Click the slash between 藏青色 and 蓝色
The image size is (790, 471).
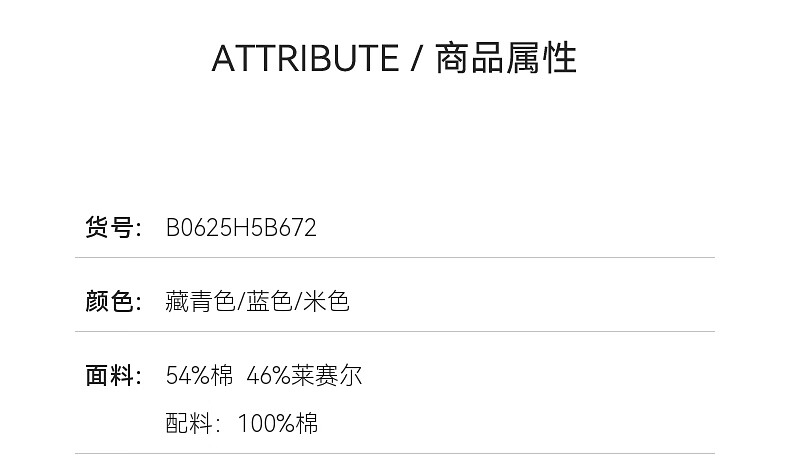point(238,302)
